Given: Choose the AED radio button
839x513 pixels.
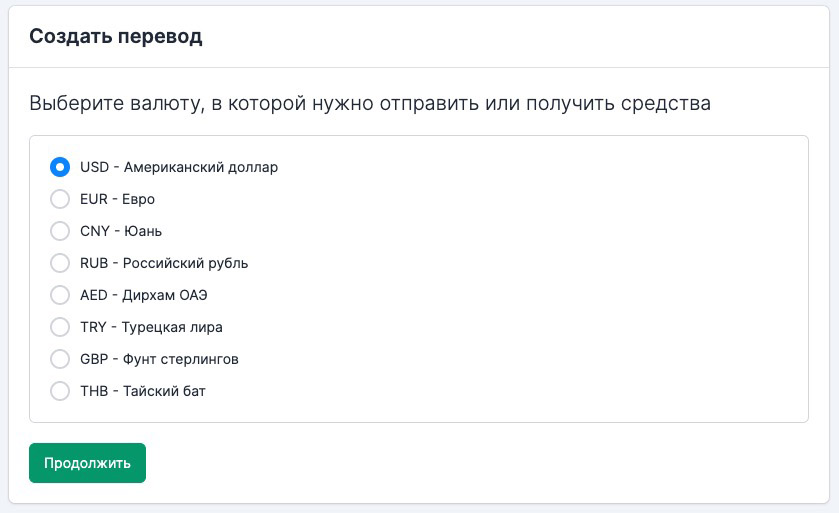Looking at the screenshot, I should coord(60,295).
